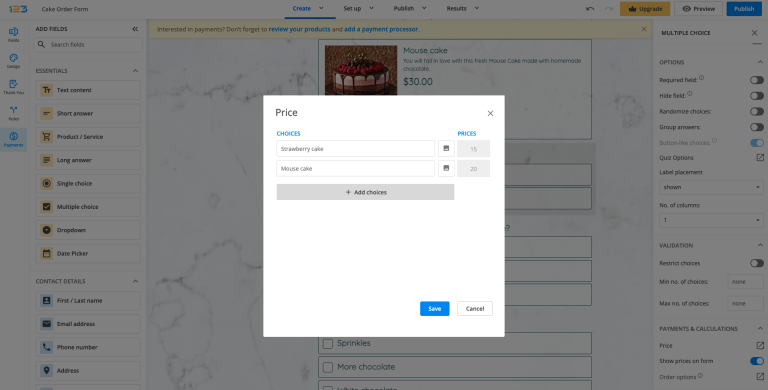Viewport: 768px width, 390px height.
Task: Collapse the Contact Details section
Action: (136, 281)
